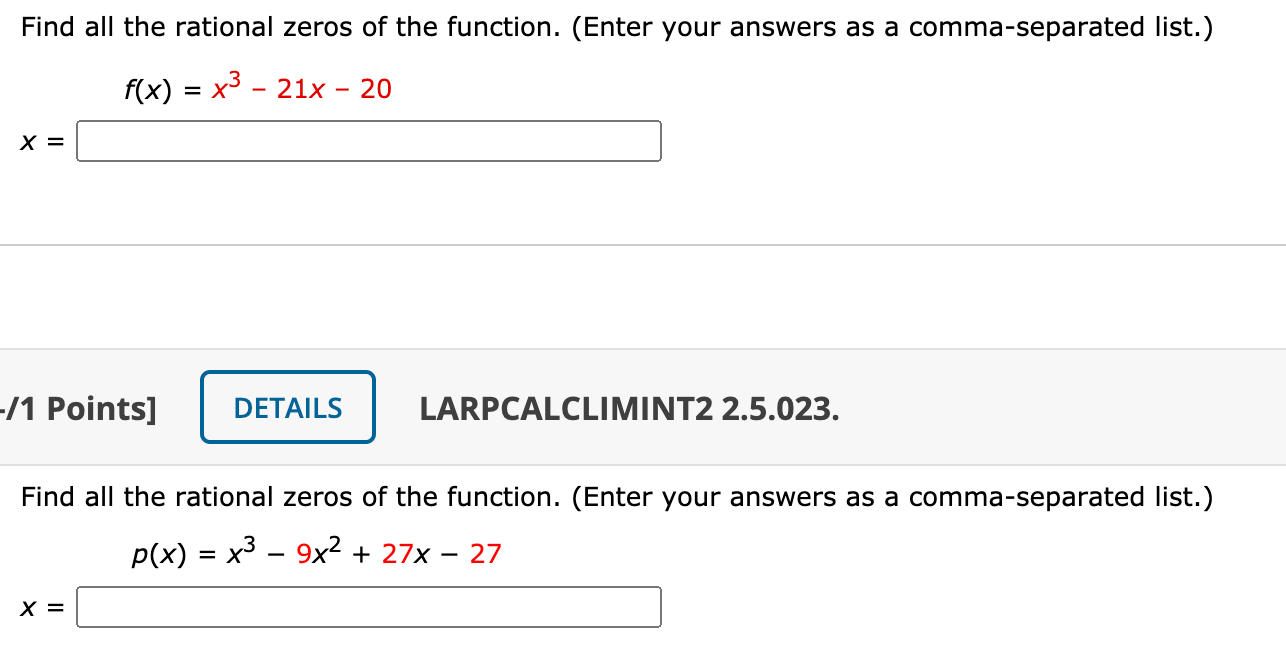Click the DETAILS button for problem 2.5.023

coord(287,406)
